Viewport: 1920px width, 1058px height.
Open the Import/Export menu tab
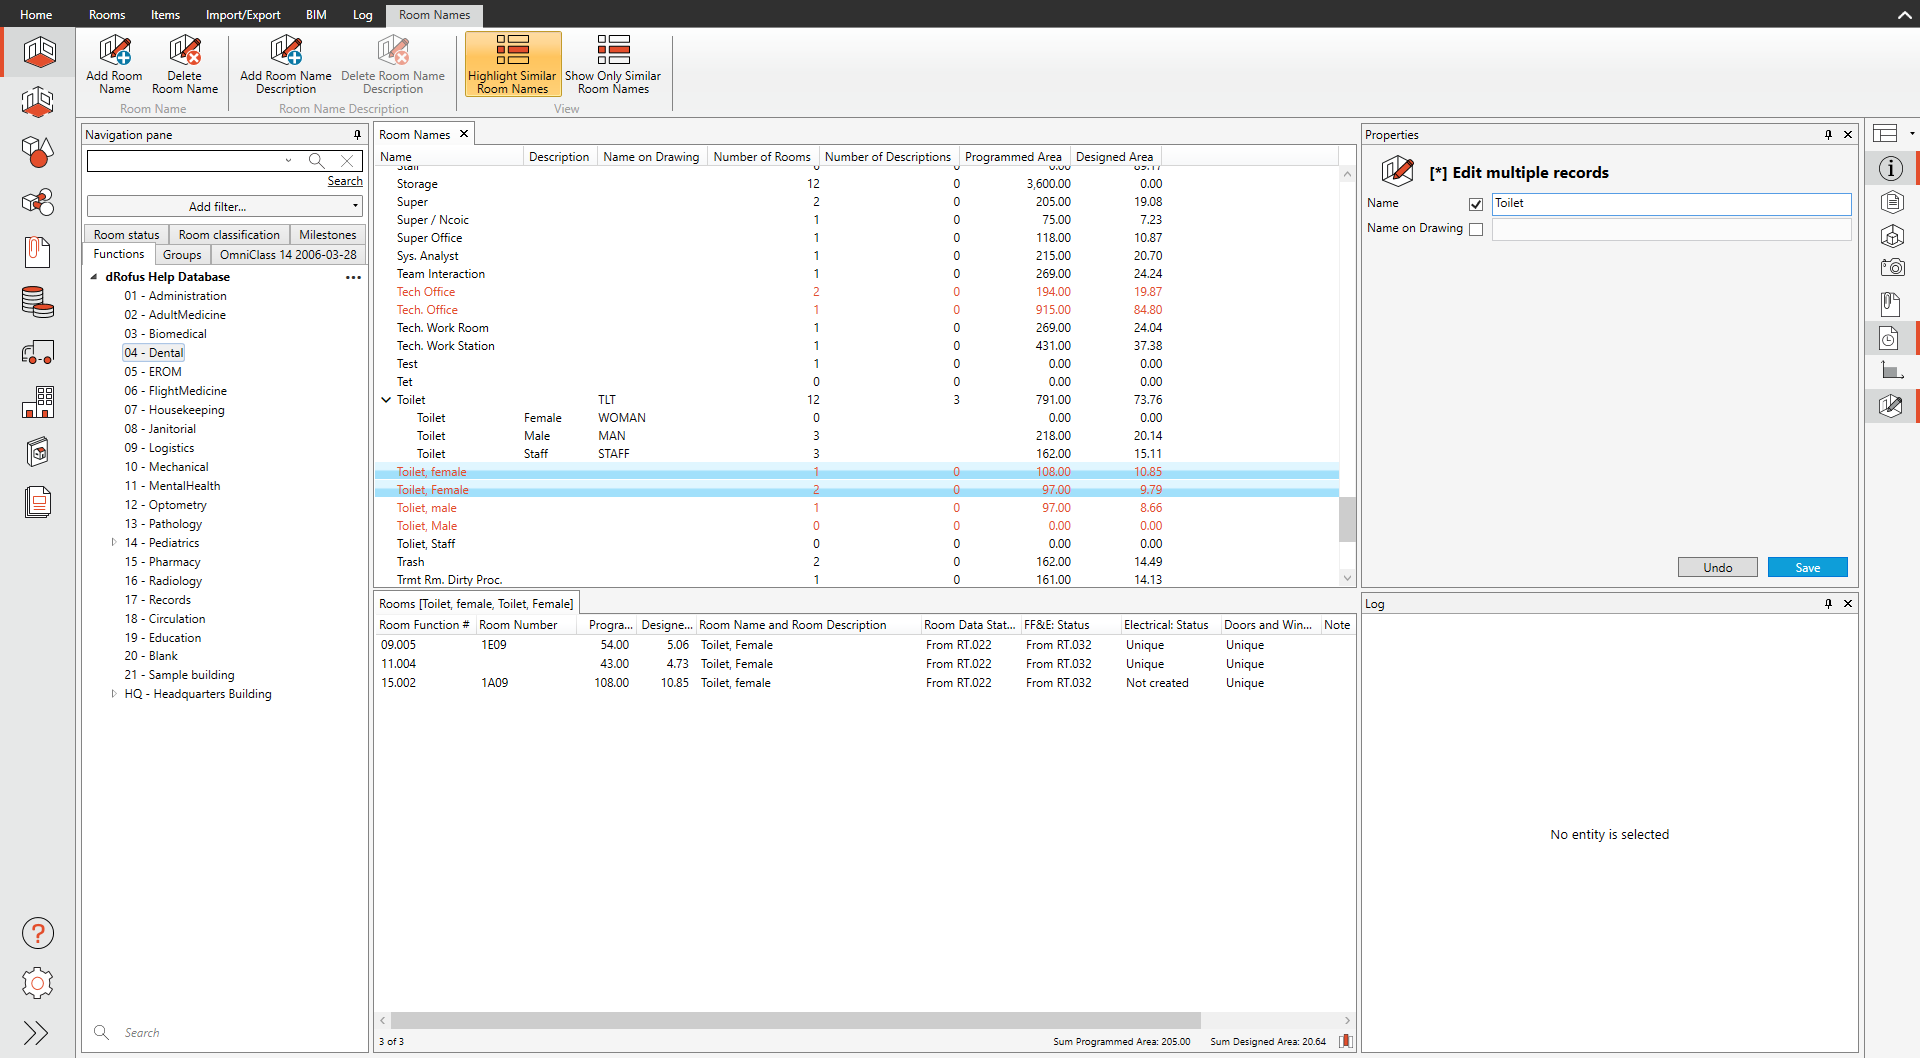(243, 14)
